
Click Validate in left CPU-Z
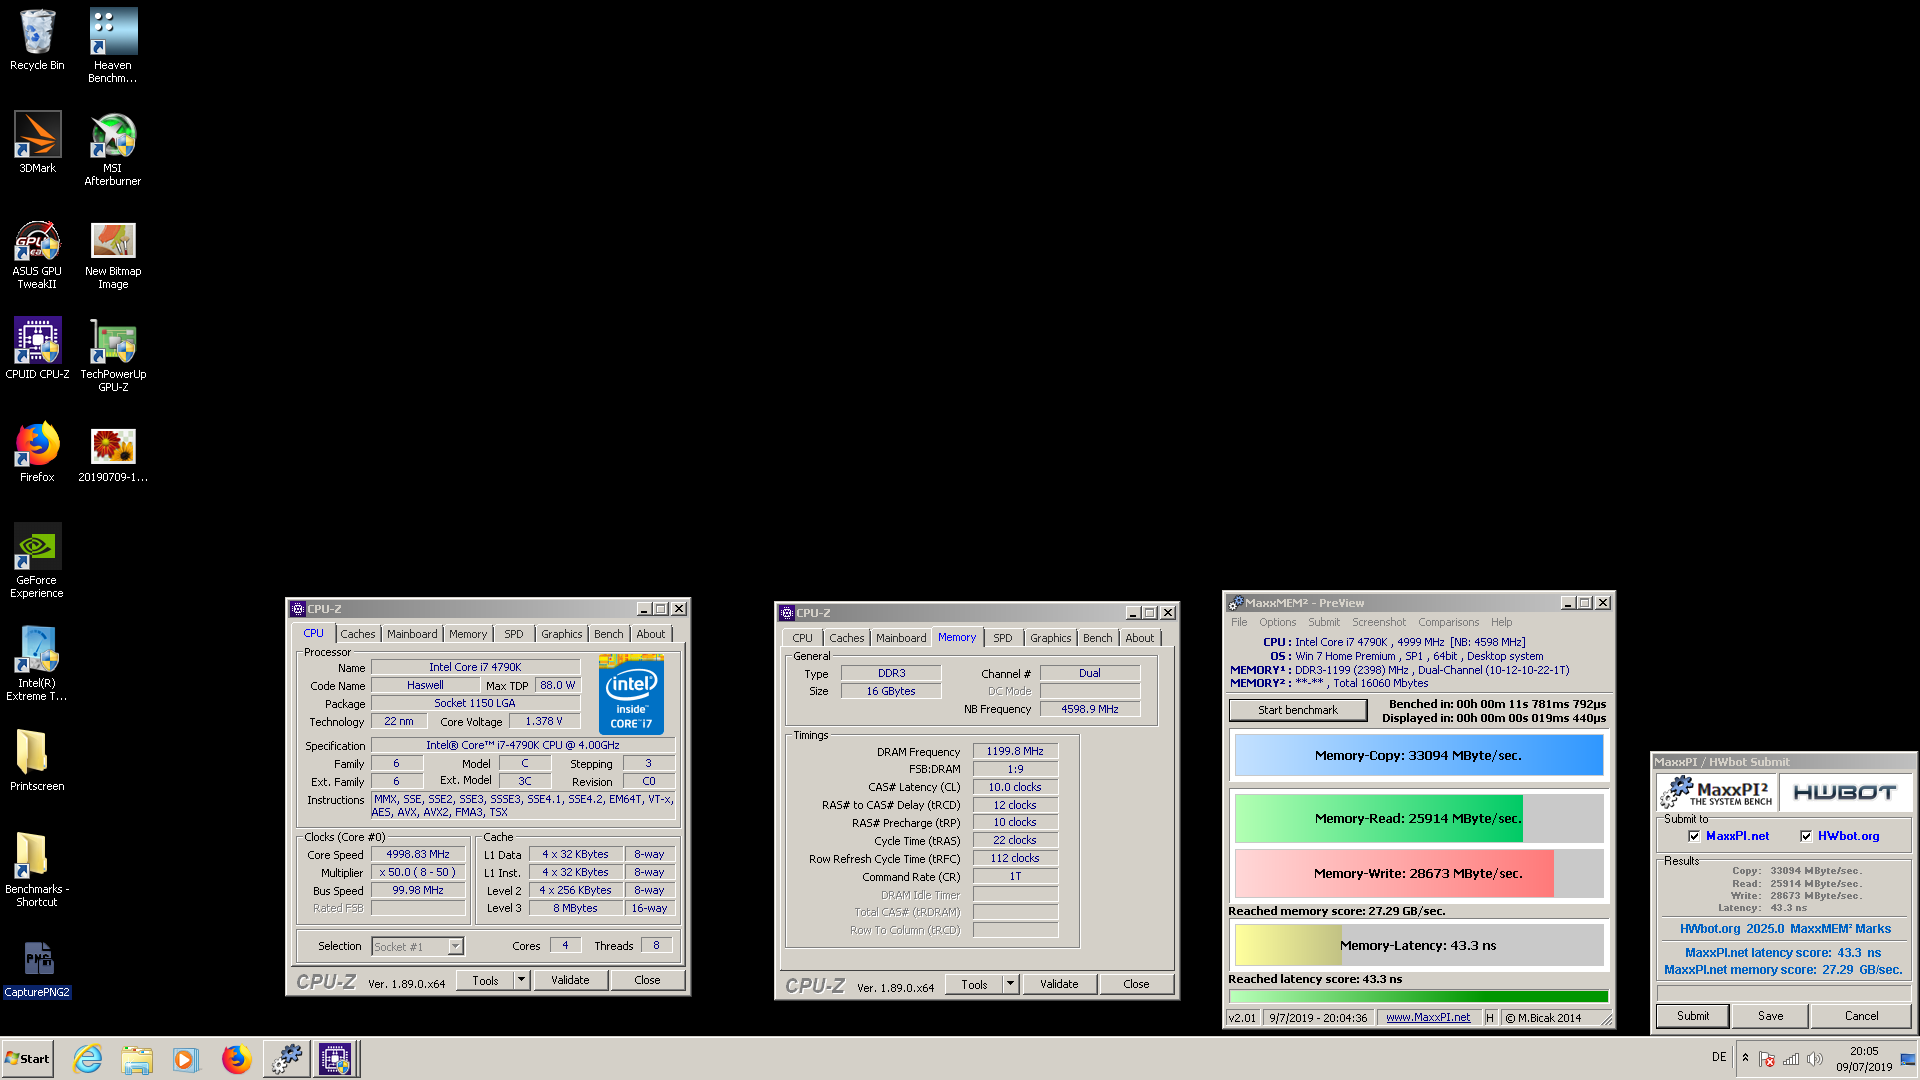[x=570, y=980]
